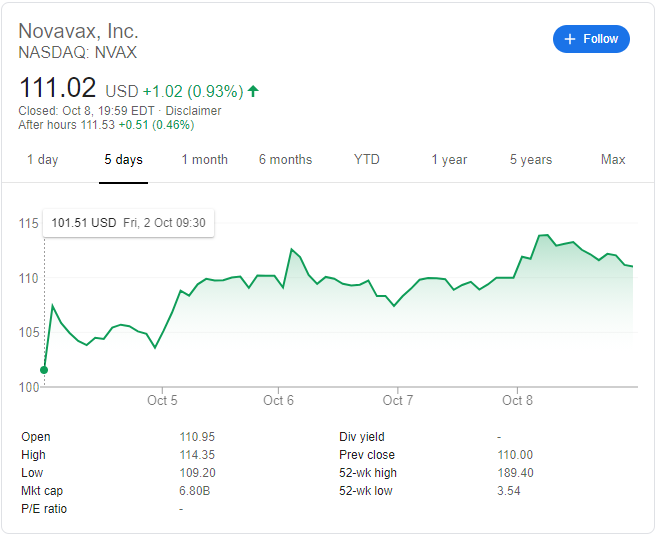Select the Max range tab
Image resolution: width=658 pixels, height=539 pixels.
pyautogui.click(x=613, y=160)
